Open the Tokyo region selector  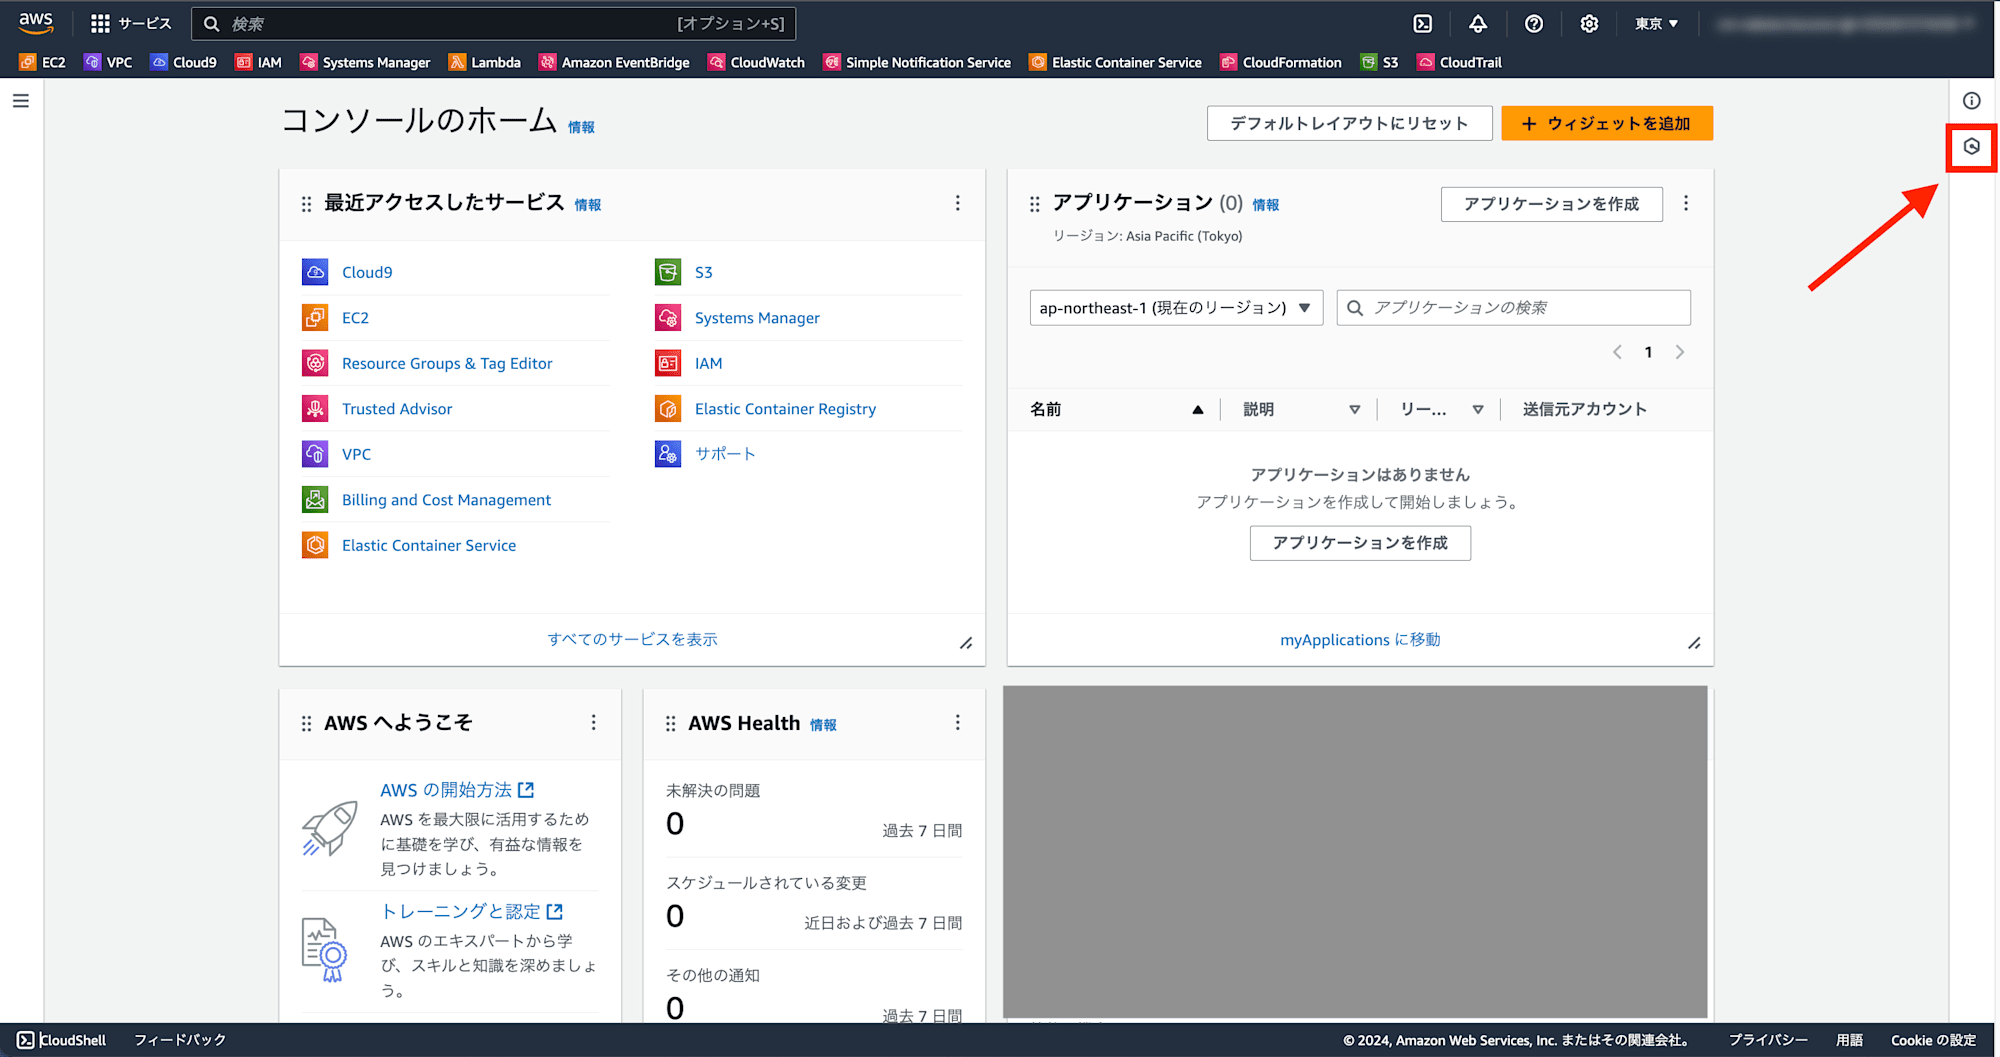[x=1657, y=23]
